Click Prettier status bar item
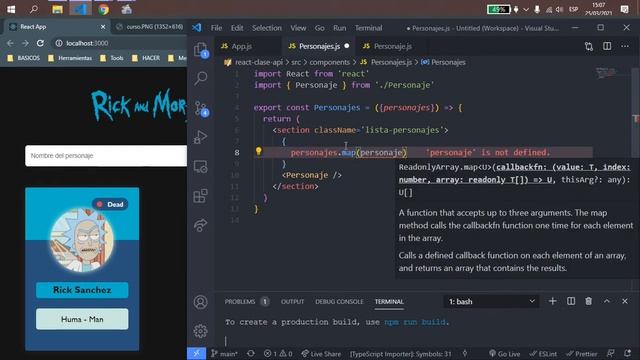 582,353
